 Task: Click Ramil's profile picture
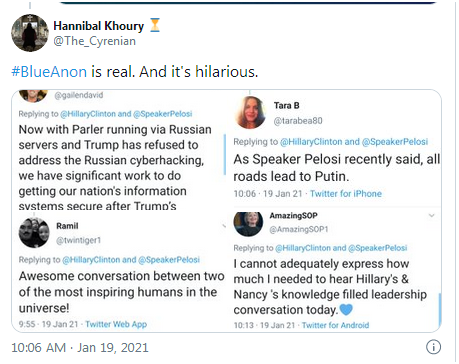(x=34, y=232)
